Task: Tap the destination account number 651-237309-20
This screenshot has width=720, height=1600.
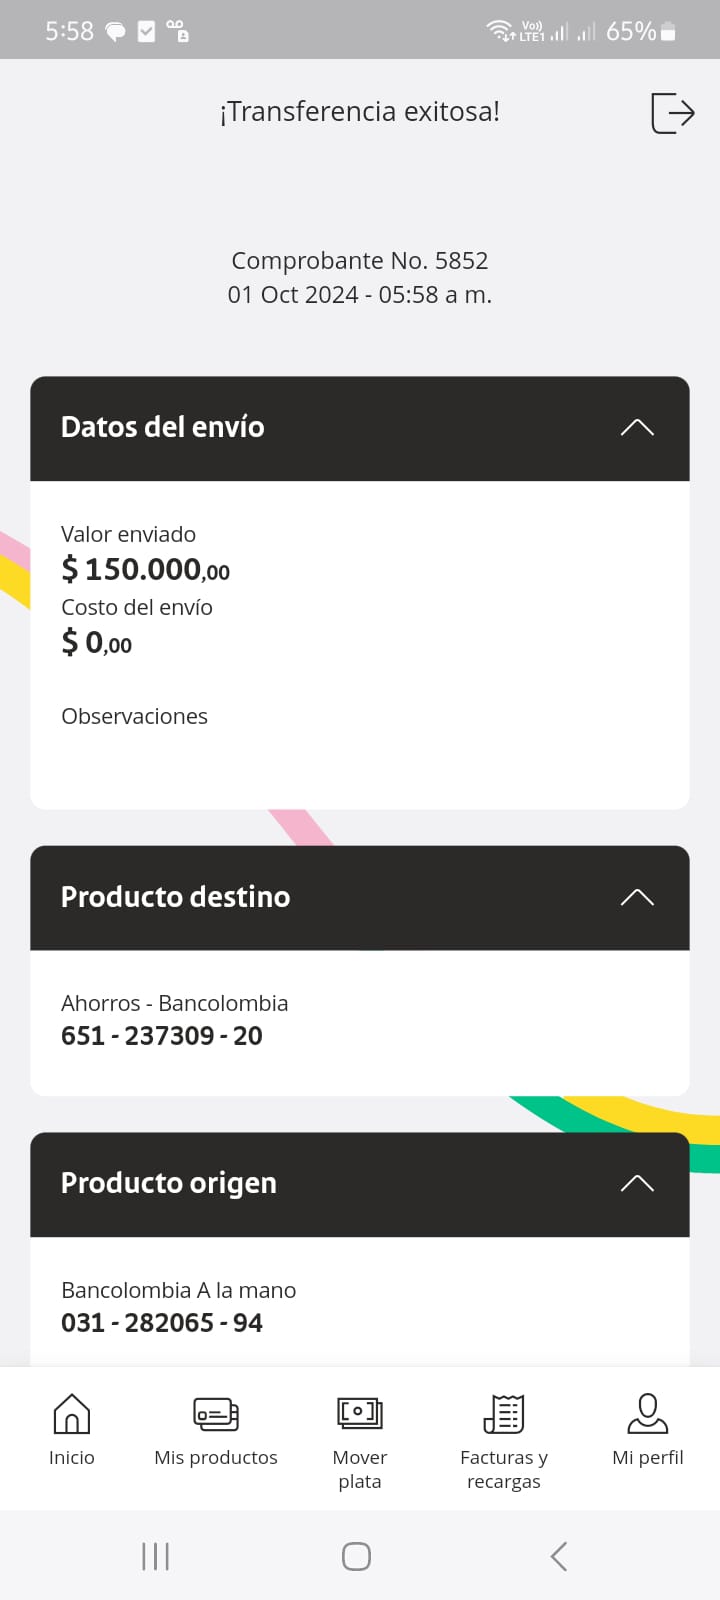Action: pyautogui.click(x=162, y=1036)
